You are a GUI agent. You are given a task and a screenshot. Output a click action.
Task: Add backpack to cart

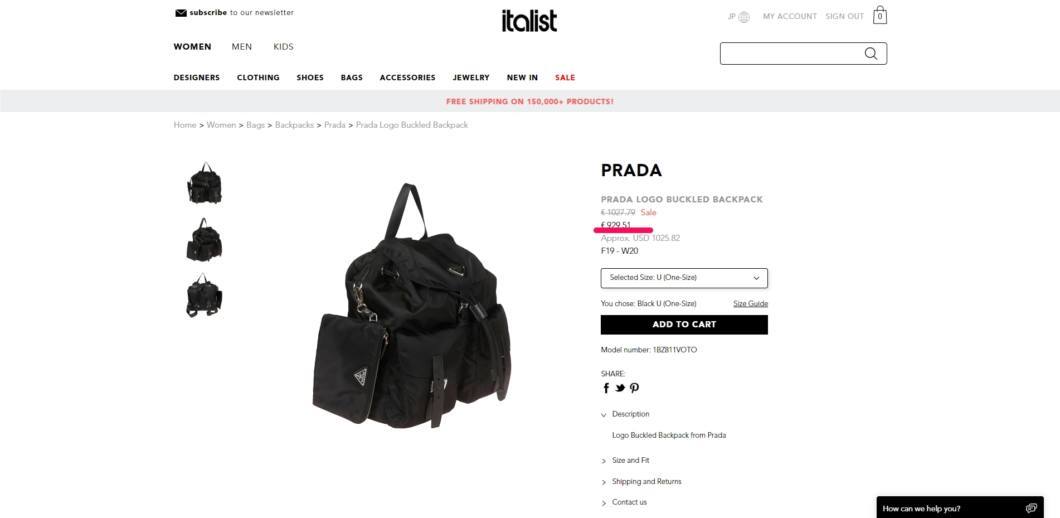tap(684, 325)
